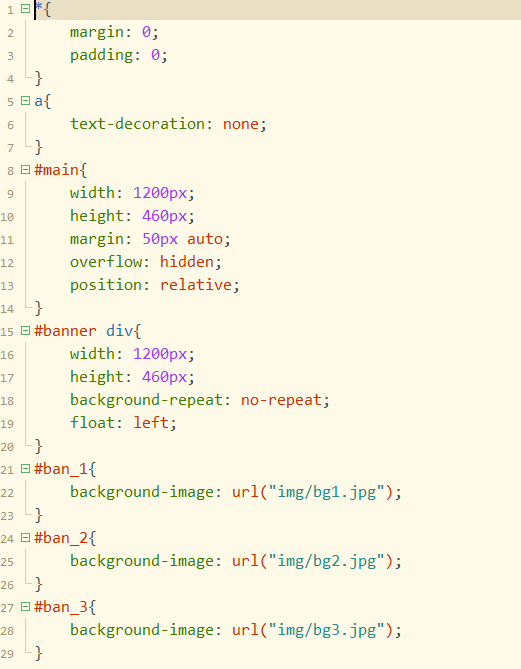Collapse the #ban_1 rule fold marker
The image size is (521, 669).
click(26, 469)
